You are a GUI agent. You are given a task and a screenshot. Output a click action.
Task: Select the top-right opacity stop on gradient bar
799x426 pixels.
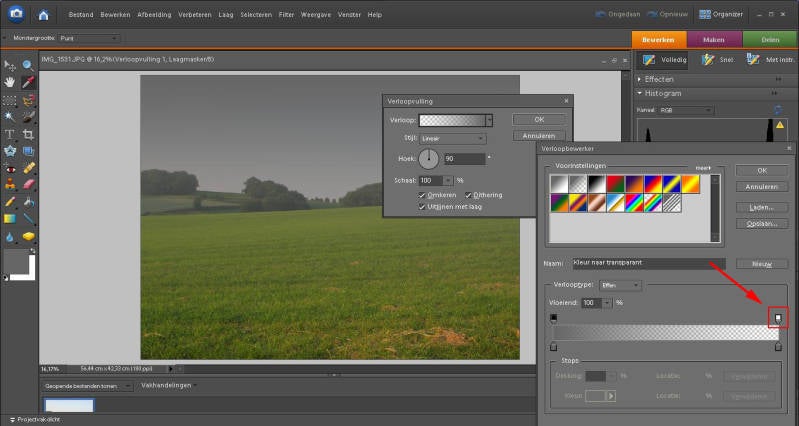tap(778, 318)
